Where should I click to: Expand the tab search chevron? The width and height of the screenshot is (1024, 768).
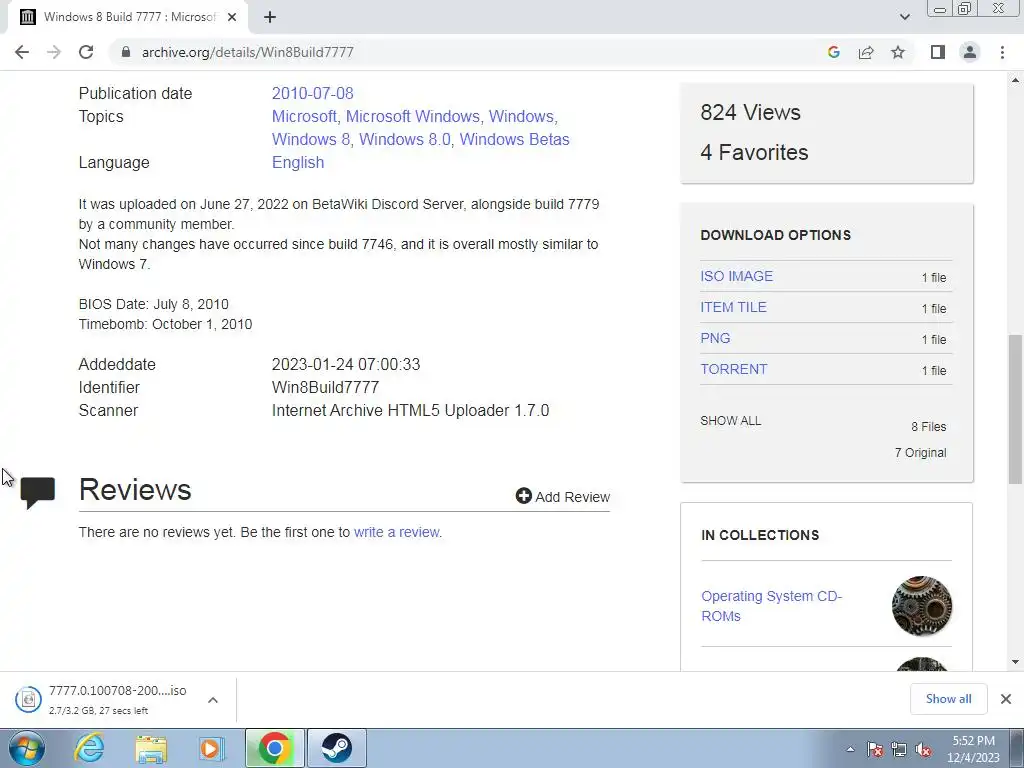click(904, 17)
